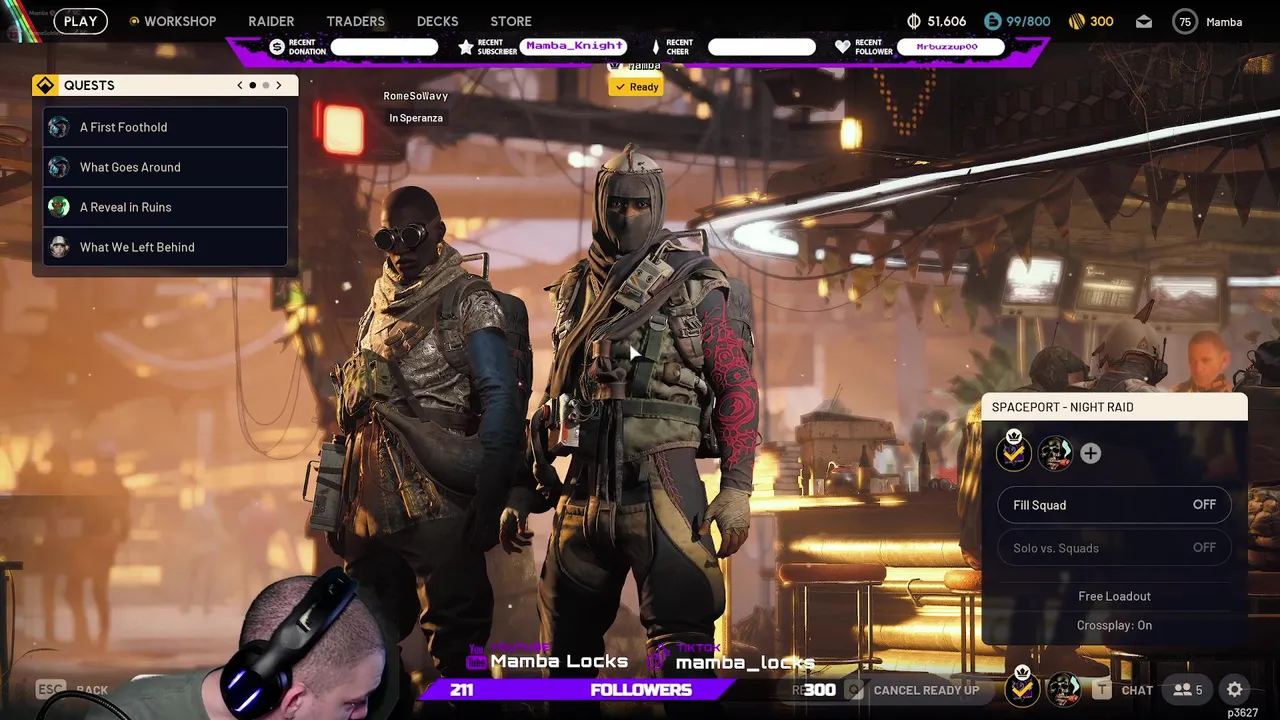Click the Mrbuzzup00 follower name field
The image size is (1280, 720).
pos(951,47)
